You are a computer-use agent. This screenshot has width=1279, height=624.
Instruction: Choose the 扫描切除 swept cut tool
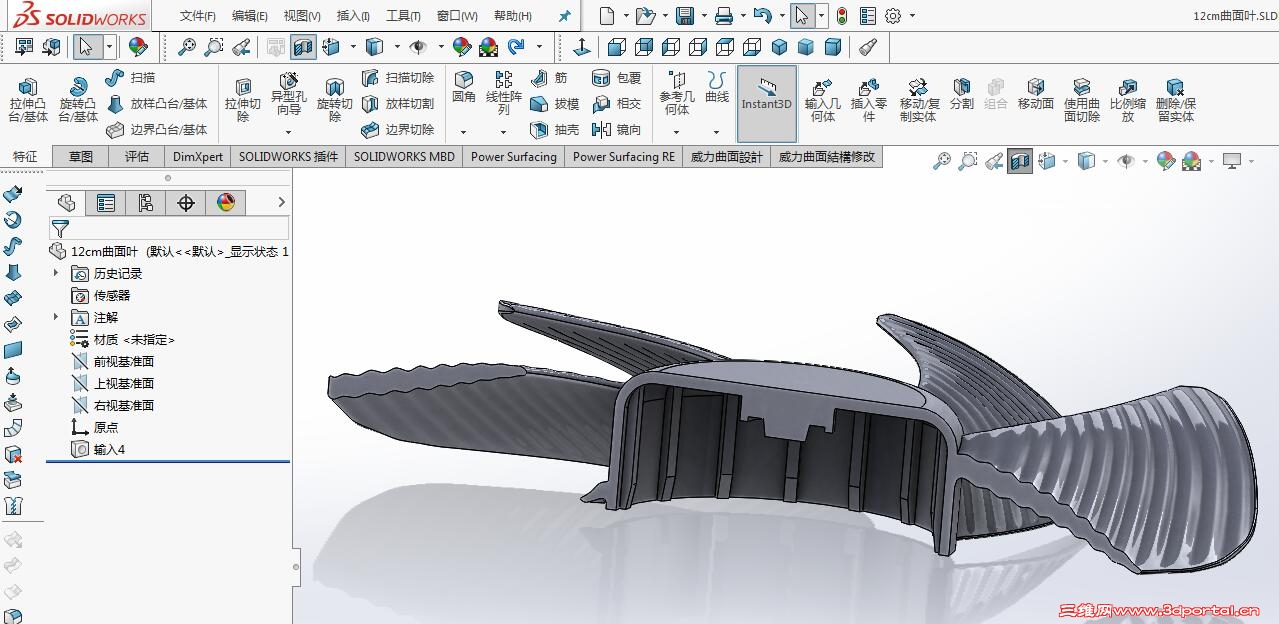398,78
